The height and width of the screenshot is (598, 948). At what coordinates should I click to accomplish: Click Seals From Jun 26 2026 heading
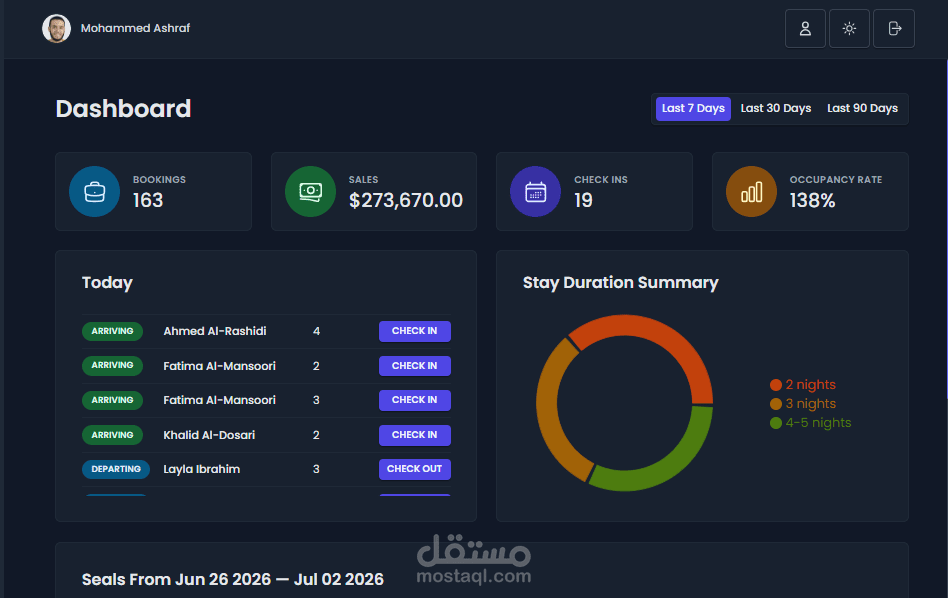click(x=233, y=579)
